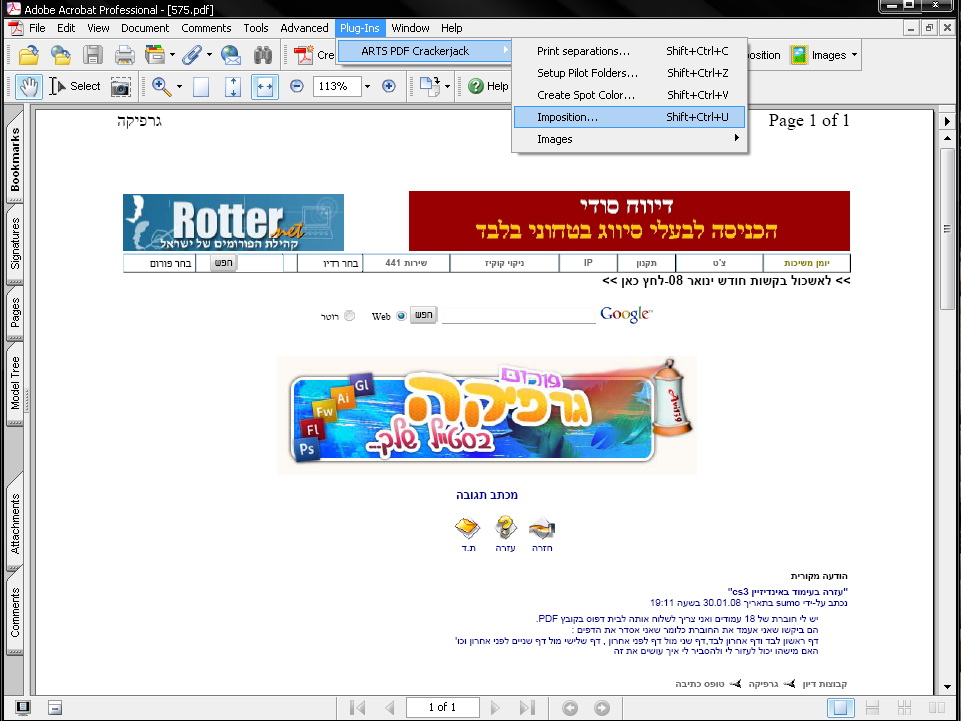Select the Hand tool

point(27,87)
